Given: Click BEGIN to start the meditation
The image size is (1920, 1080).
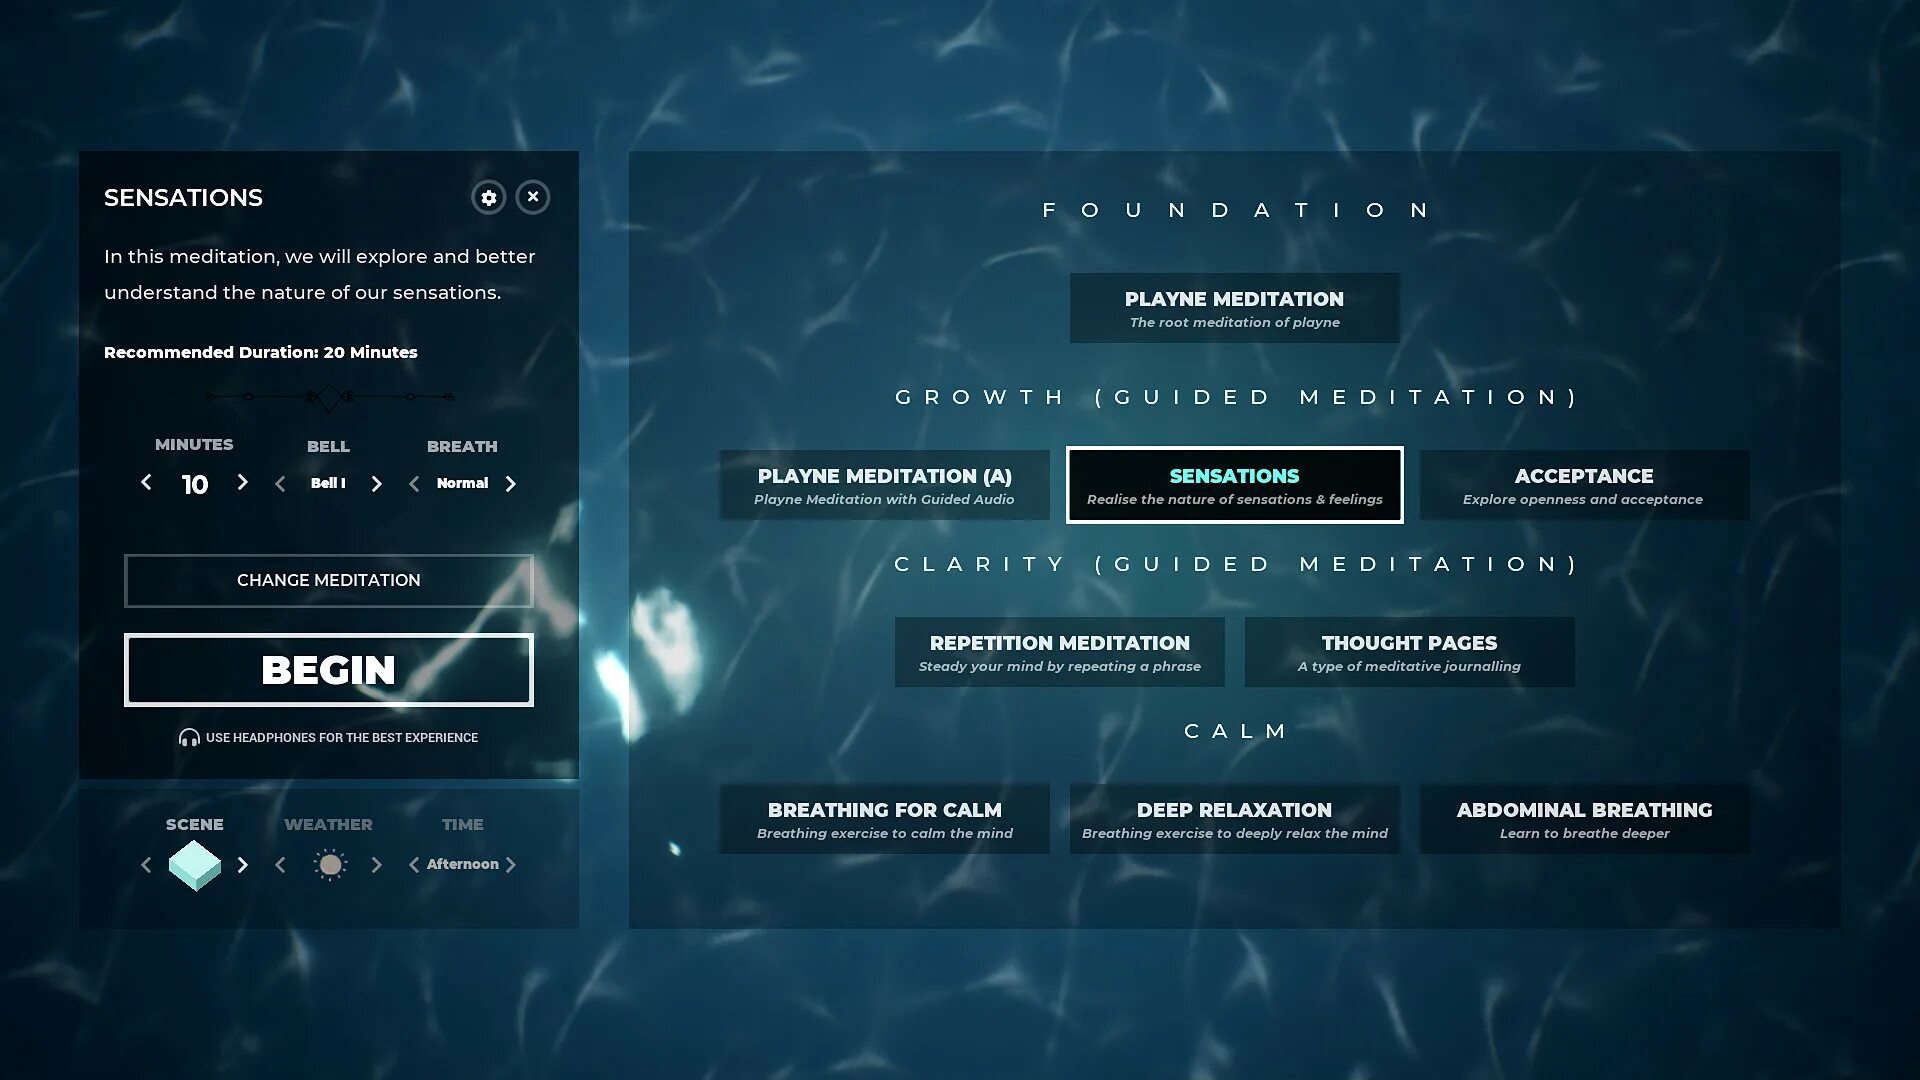Looking at the screenshot, I should (328, 669).
